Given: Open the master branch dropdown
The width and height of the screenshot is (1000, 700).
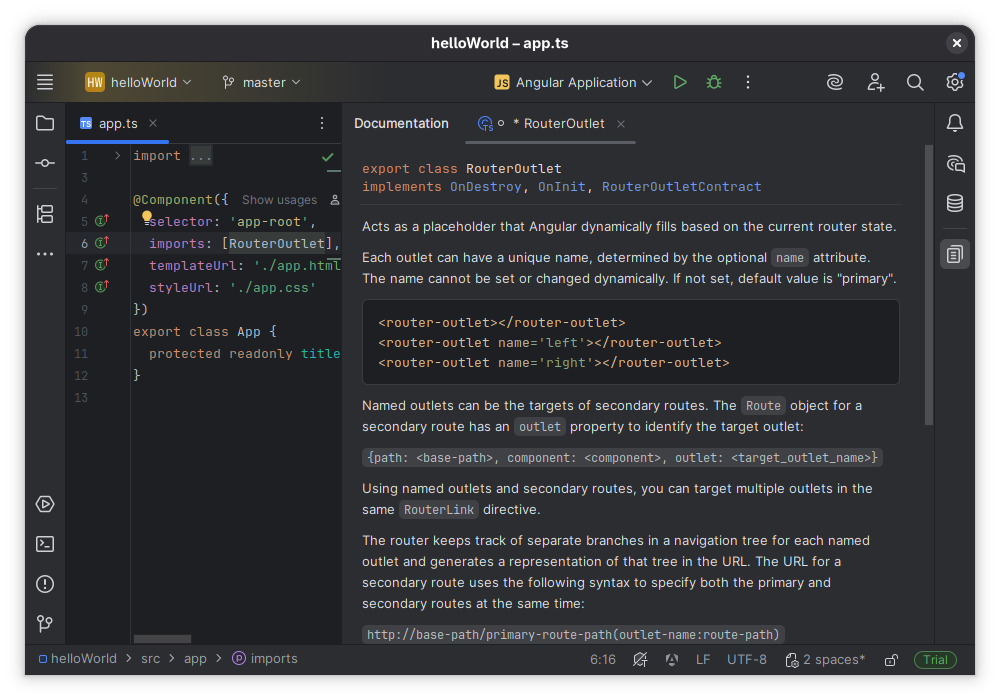Looking at the screenshot, I should (x=262, y=82).
